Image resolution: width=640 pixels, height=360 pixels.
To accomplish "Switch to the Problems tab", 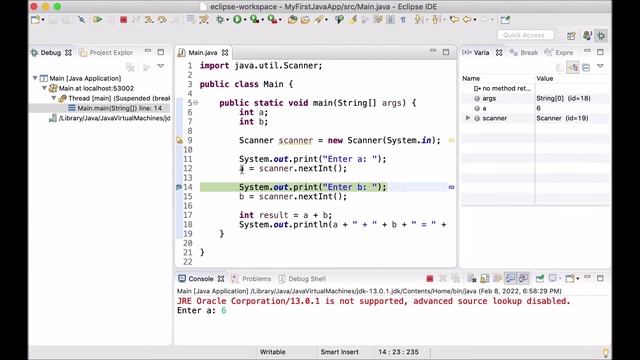I will coord(251,279).
